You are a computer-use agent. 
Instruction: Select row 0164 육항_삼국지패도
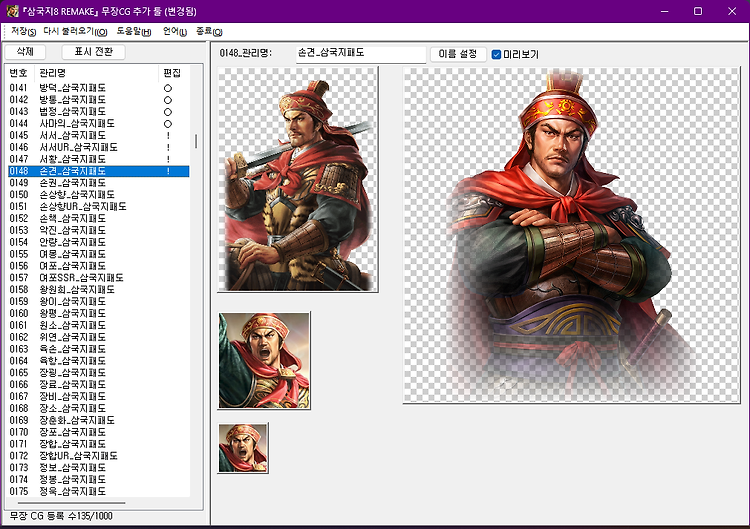(x=99, y=361)
